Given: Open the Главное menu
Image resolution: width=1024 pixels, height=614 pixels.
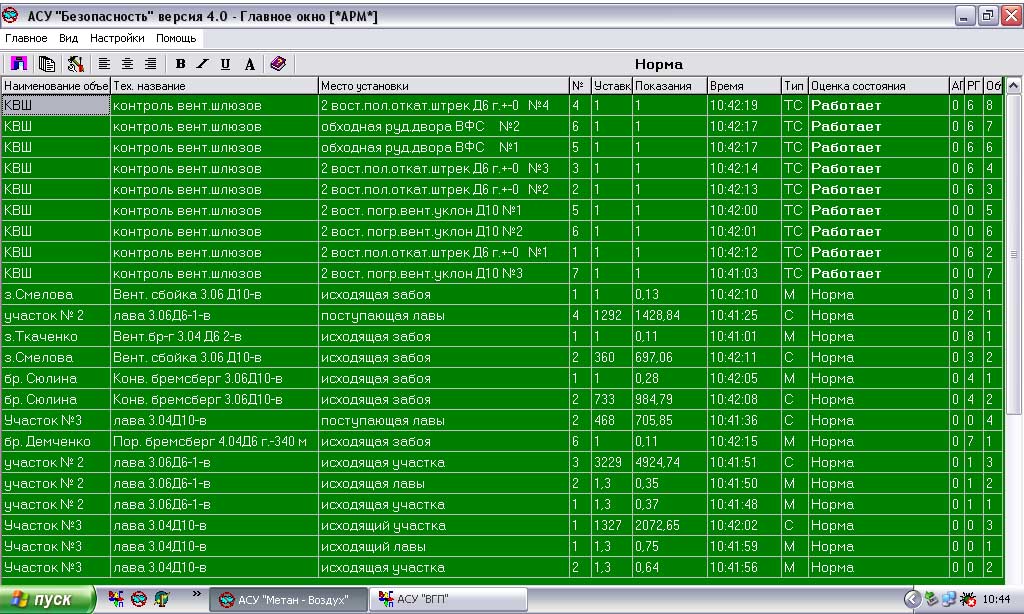Looking at the screenshot, I should [x=26, y=38].
